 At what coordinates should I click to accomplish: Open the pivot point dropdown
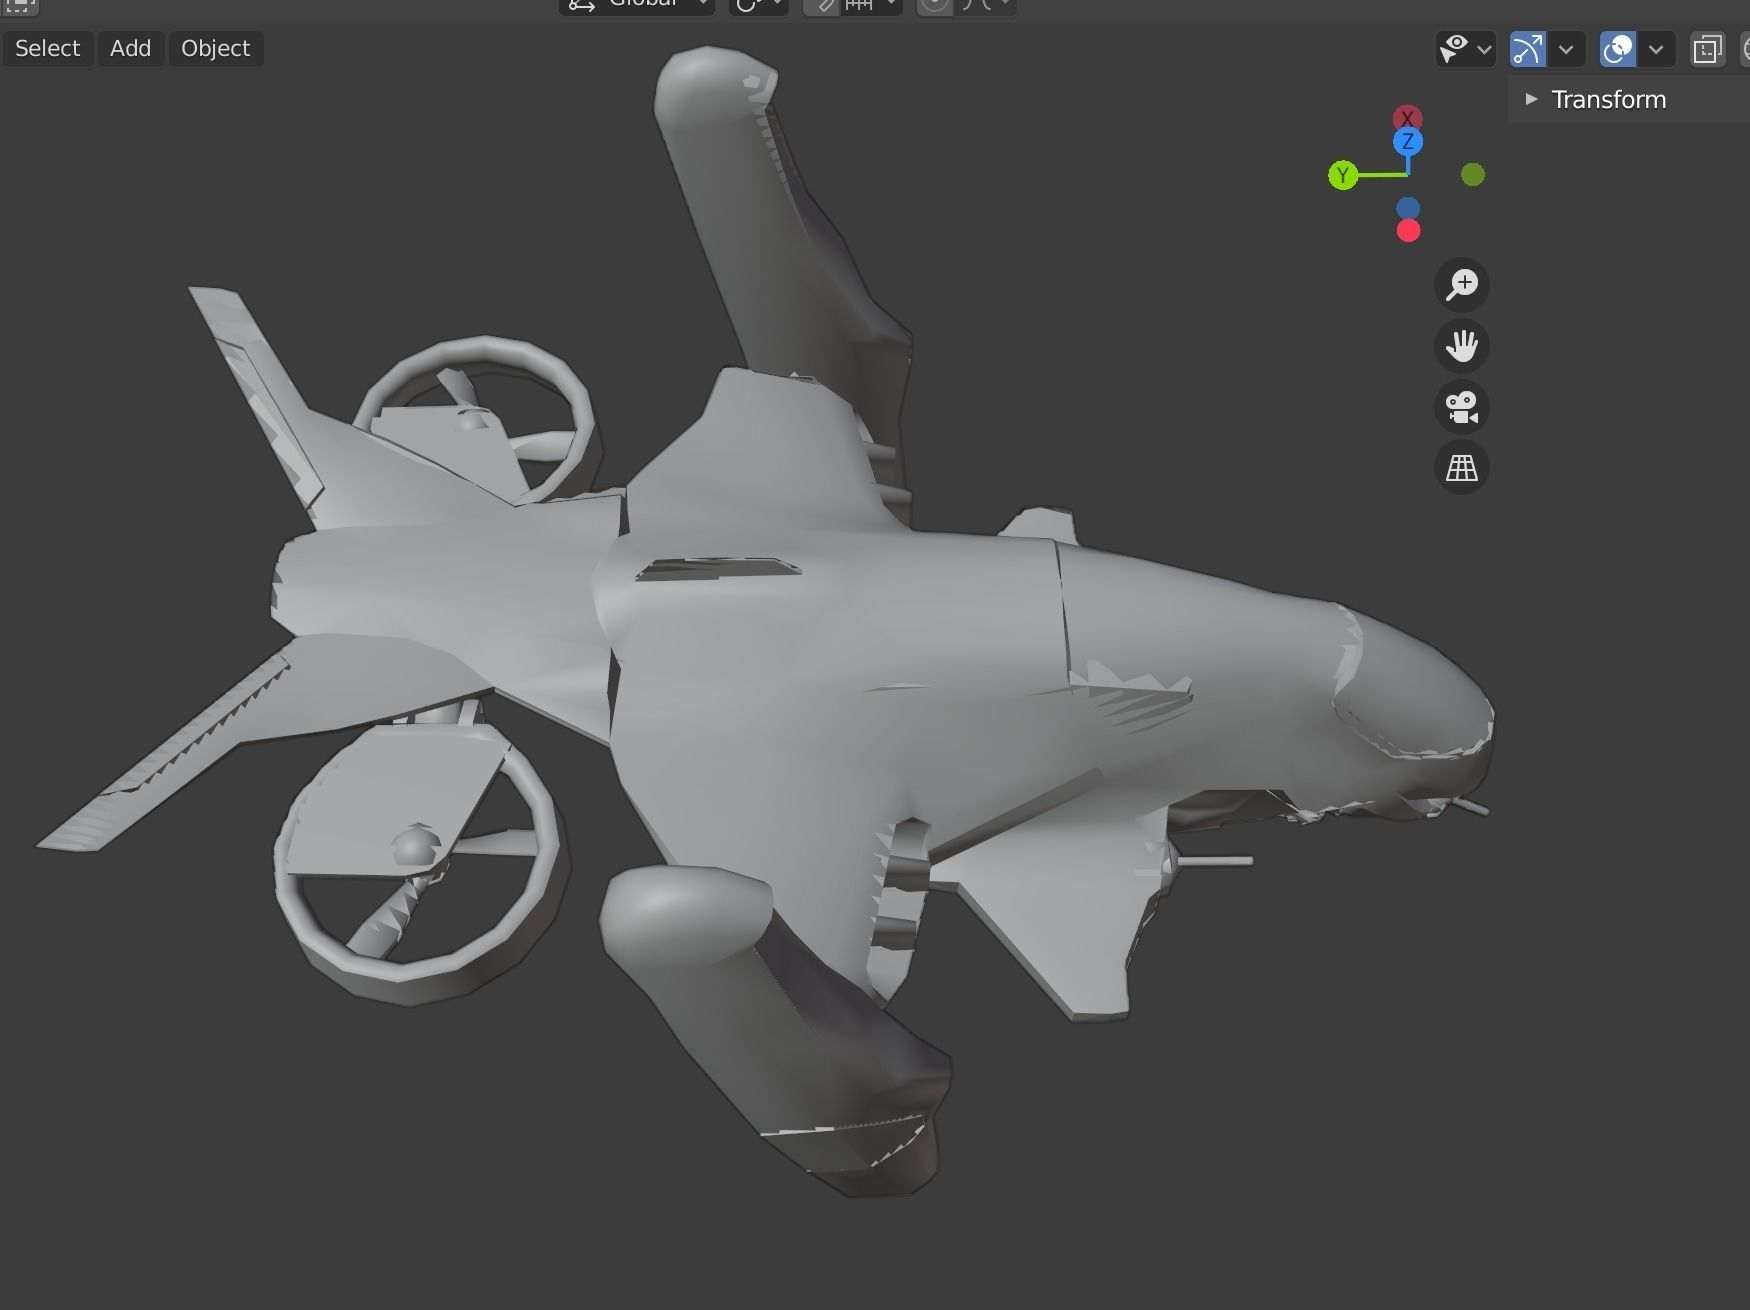click(759, 5)
